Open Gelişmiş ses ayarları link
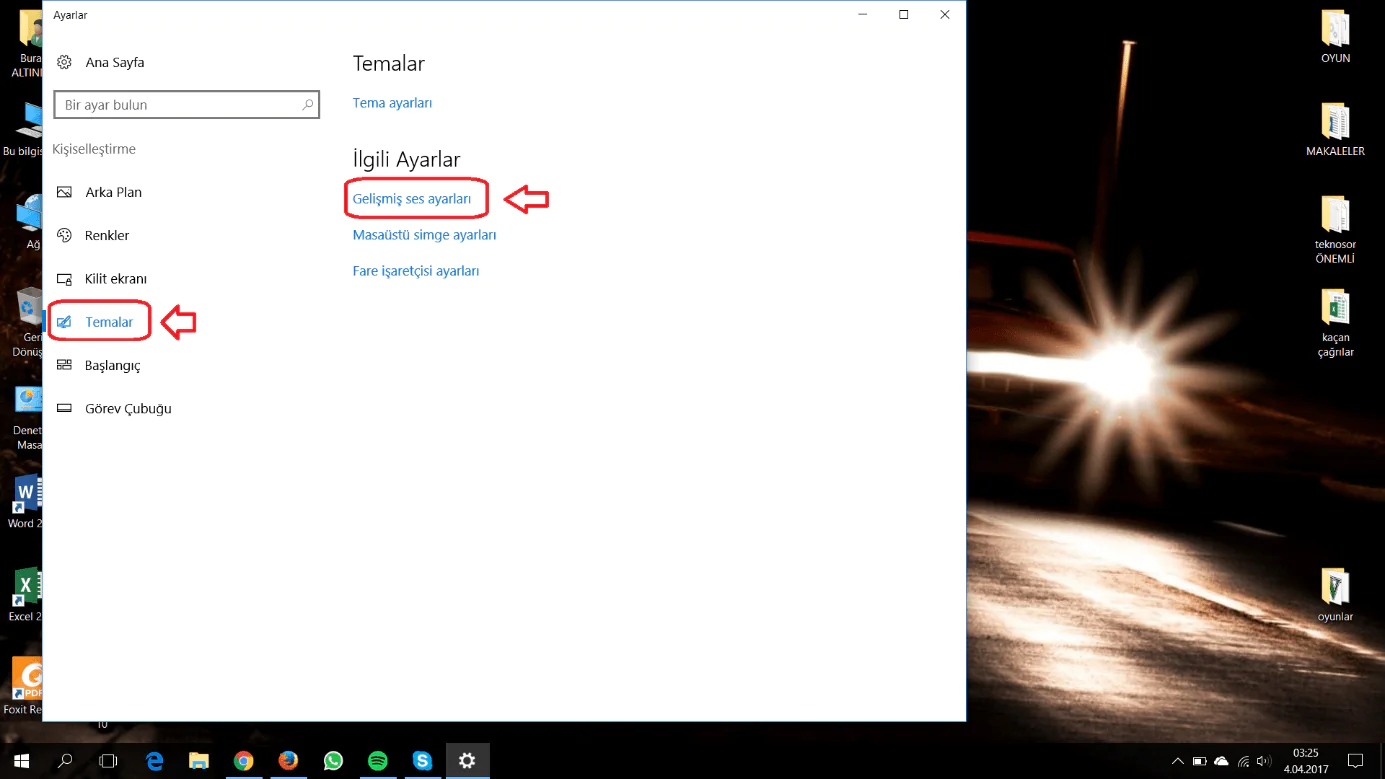This screenshot has width=1385, height=779. point(411,199)
